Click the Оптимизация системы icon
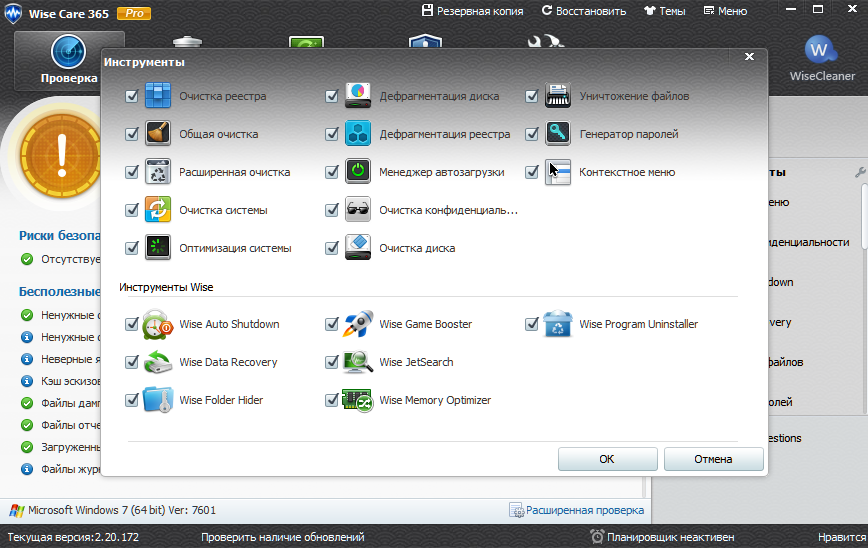The image size is (868, 548). click(158, 247)
